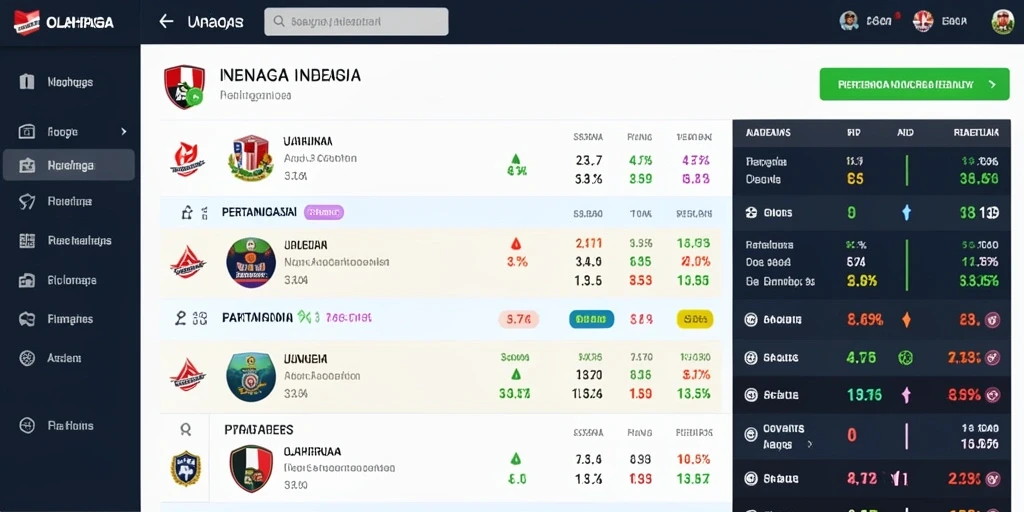1024x512 pixels.
Task: Click the red league logo in UALEDAA row
Action: pyautogui.click(x=187, y=262)
